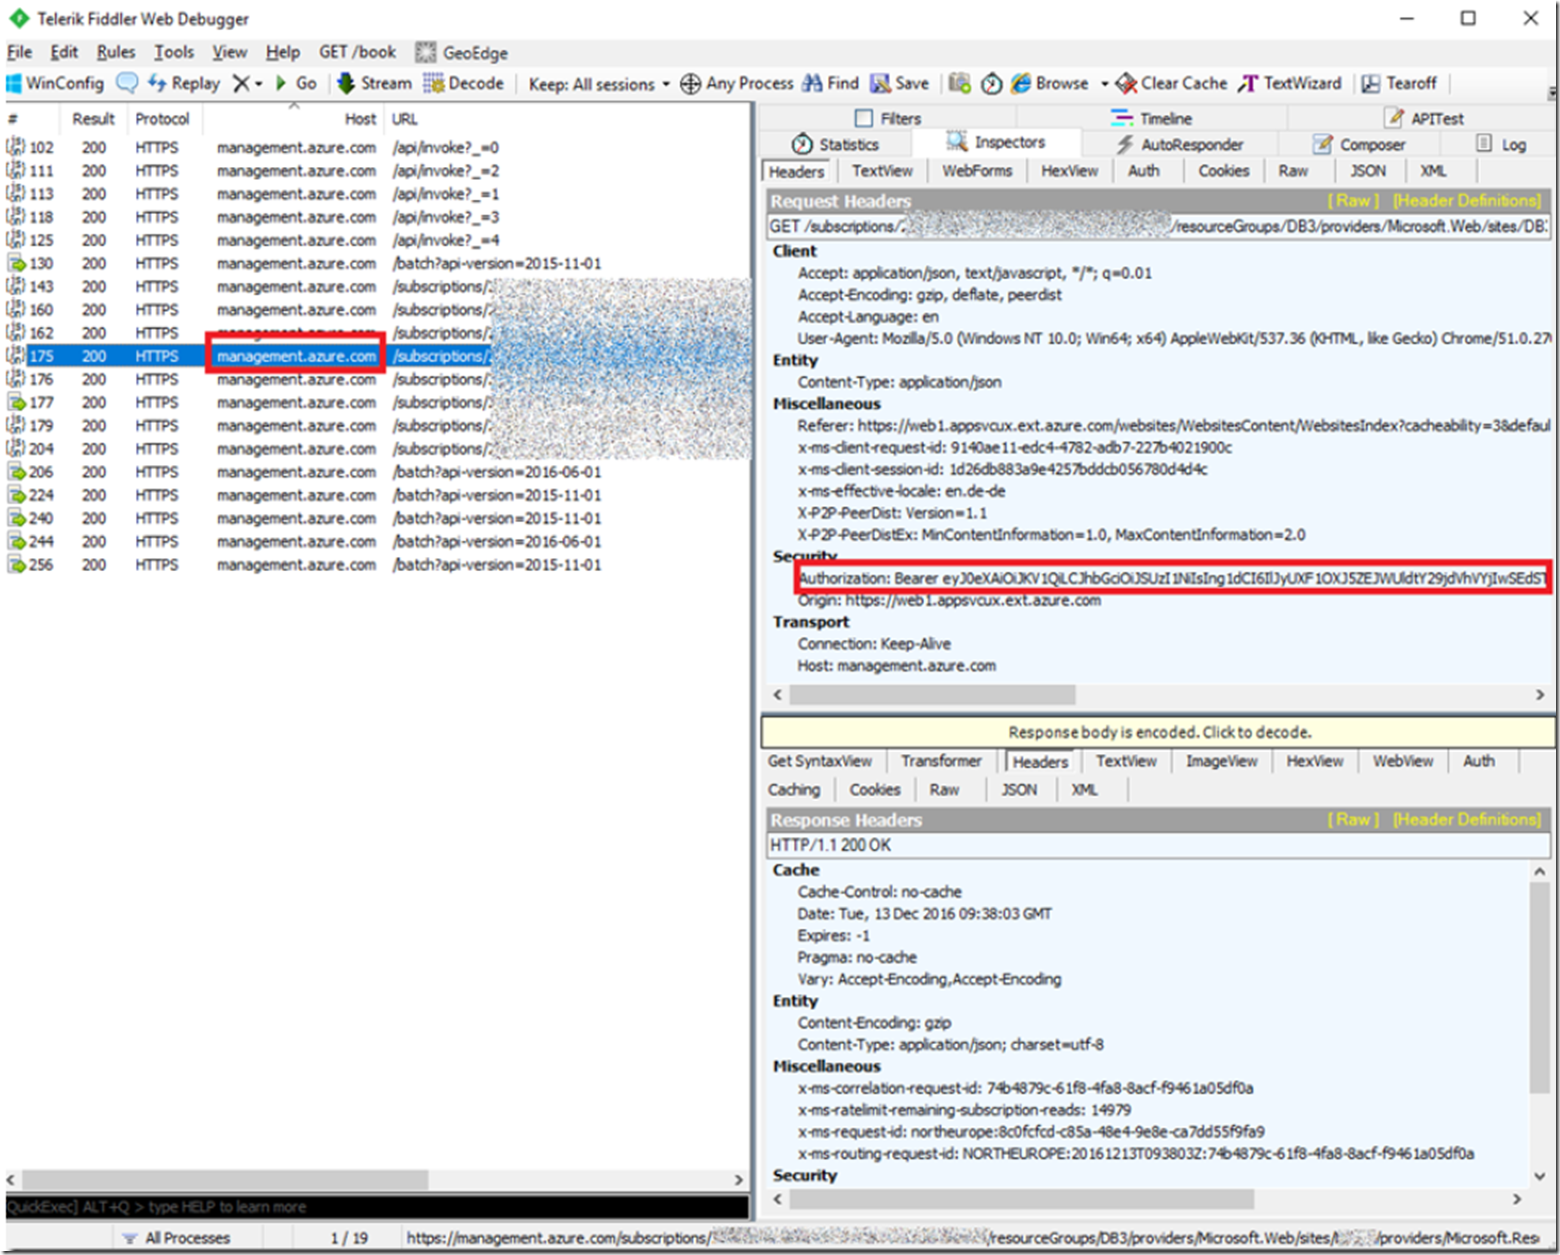
Task: Select session 102 /api/invoke?_=0
Action: tap(377, 147)
